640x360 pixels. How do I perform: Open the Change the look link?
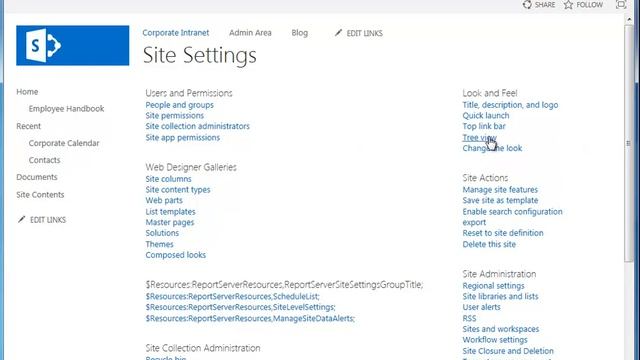click(492, 148)
